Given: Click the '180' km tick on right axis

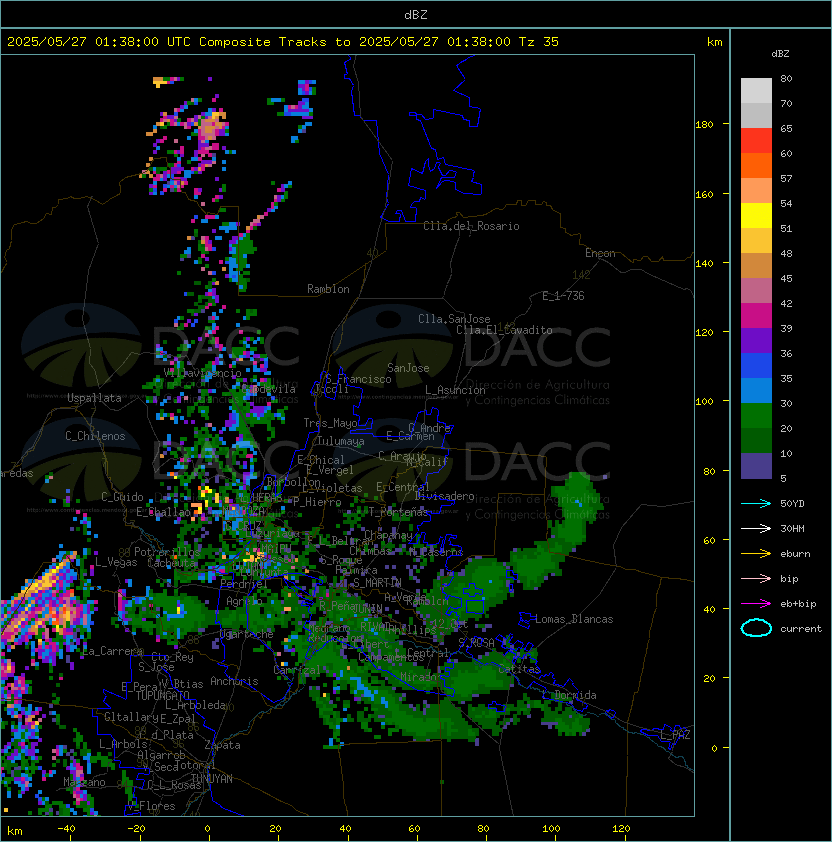Looking at the screenshot, I should pyautogui.click(x=704, y=125).
